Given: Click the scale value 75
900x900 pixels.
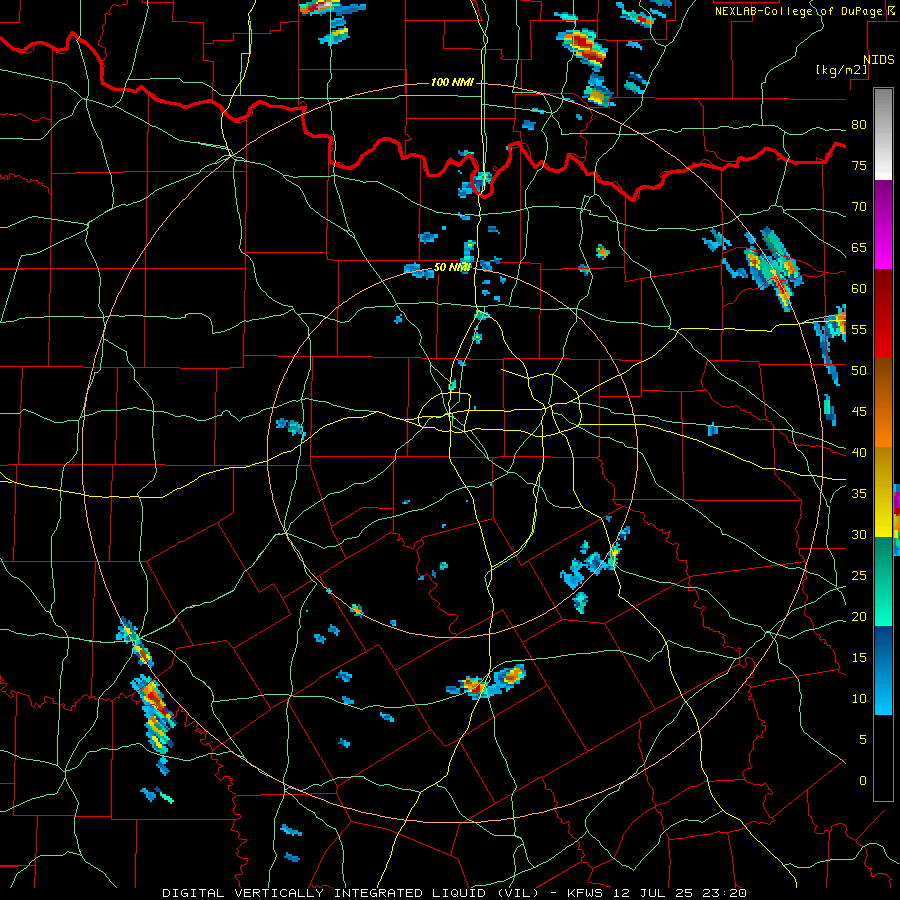Looking at the screenshot, I should (x=859, y=165).
